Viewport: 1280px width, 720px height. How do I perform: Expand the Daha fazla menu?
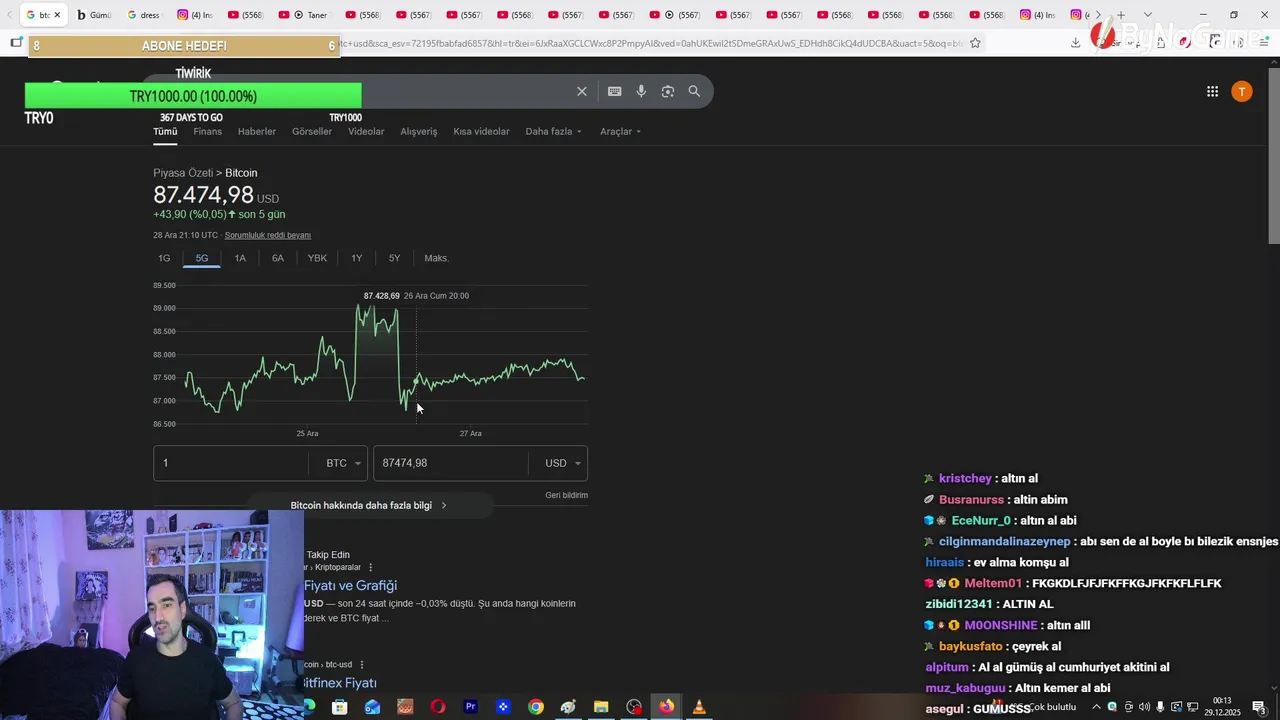(x=553, y=131)
